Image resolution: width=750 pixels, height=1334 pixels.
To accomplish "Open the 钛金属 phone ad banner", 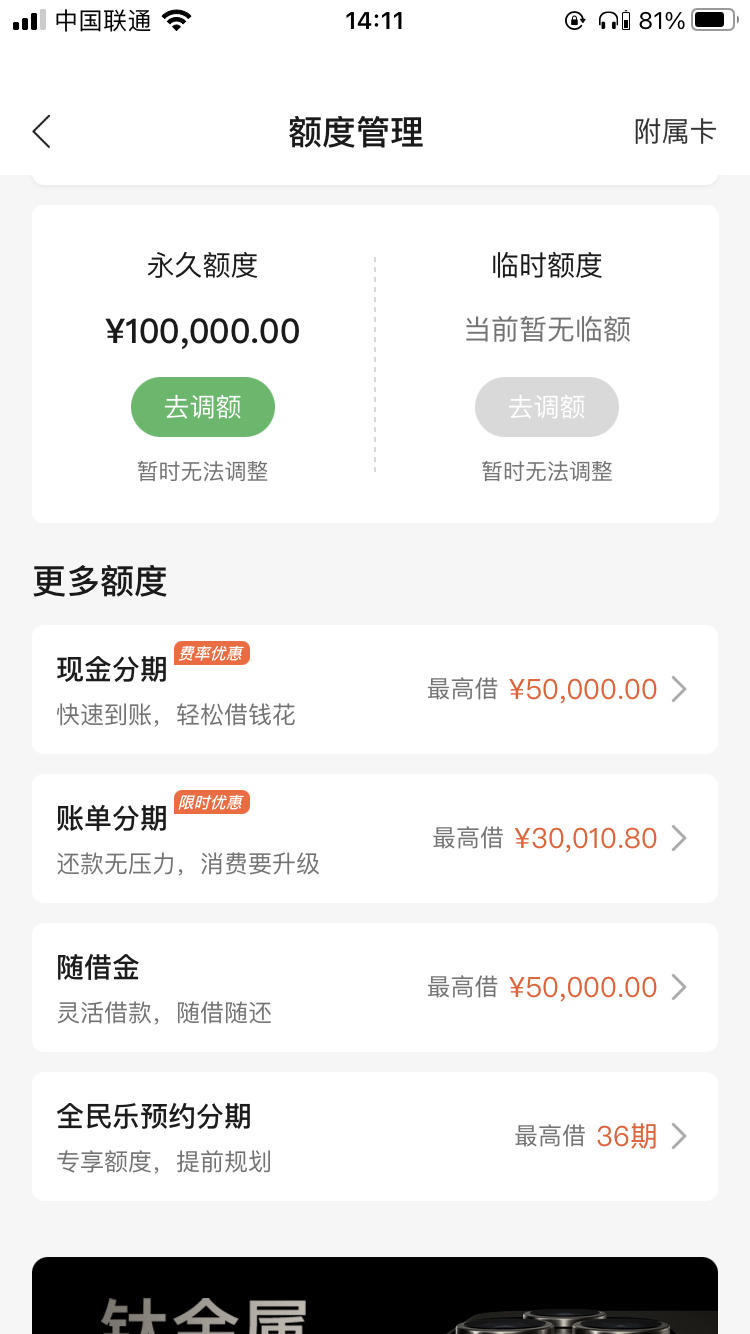I will [x=375, y=1295].
